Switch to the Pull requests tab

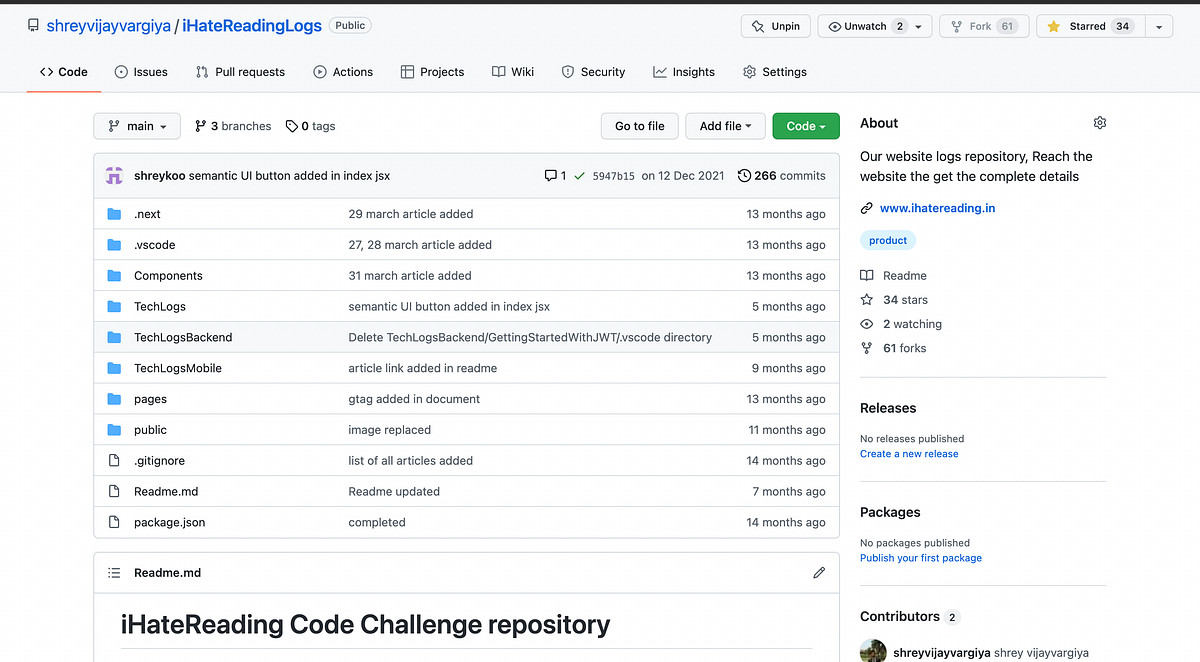point(240,71)
